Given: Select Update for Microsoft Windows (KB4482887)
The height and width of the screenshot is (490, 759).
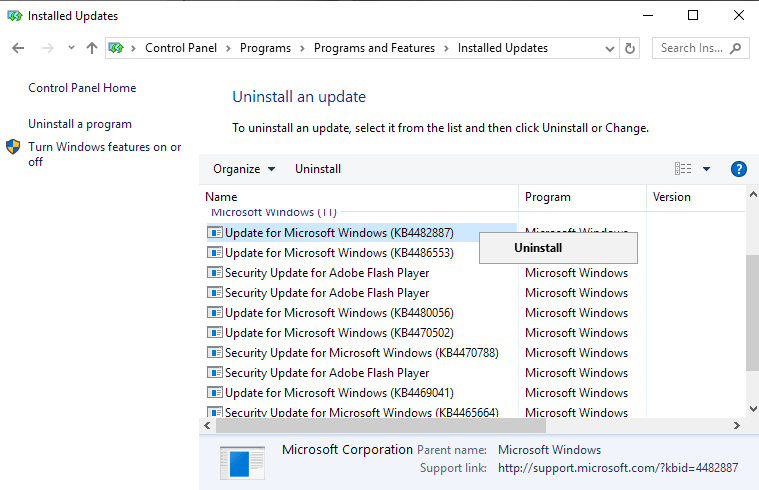Looking at the screenshot, I should 339,233.
